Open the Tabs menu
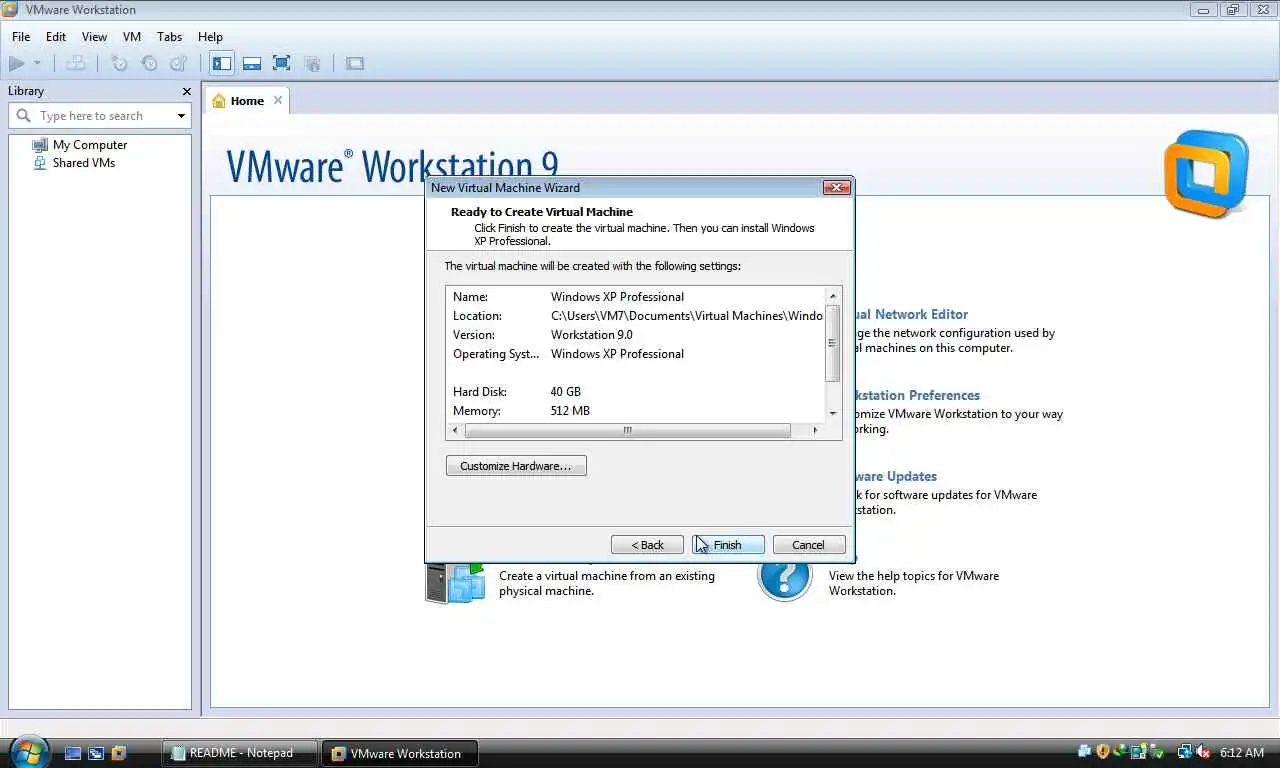Screen dimensions: 1280x768 [170, 36]
